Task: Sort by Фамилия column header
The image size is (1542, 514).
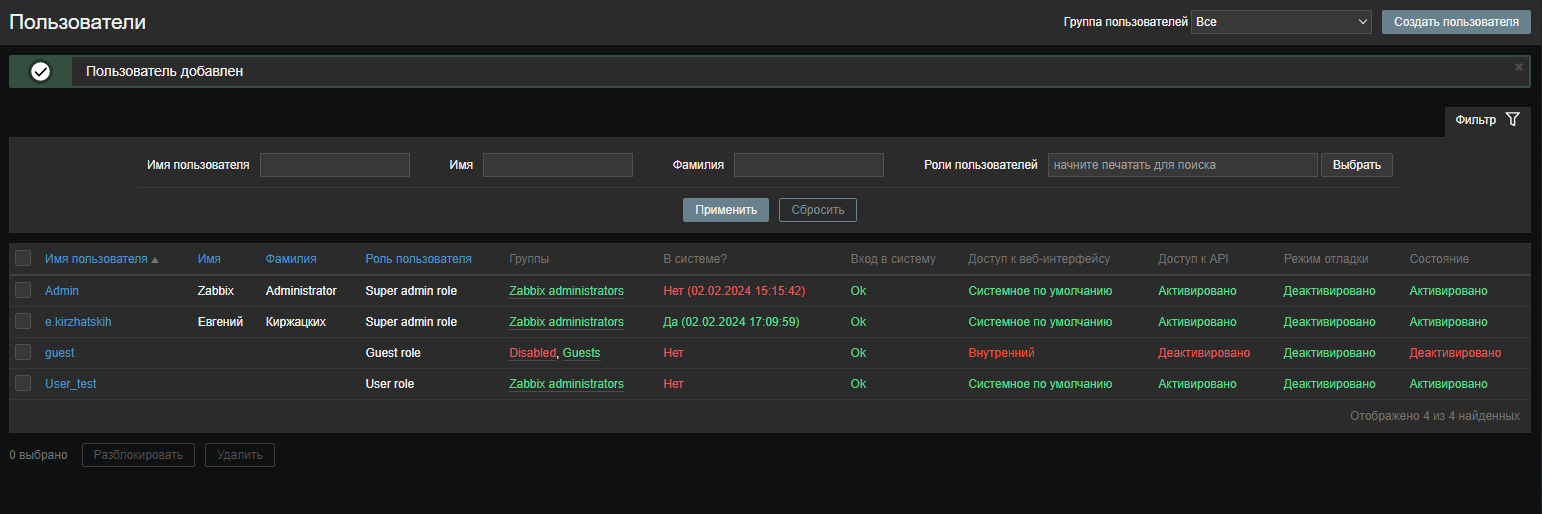Action: (x=291, y=259)
